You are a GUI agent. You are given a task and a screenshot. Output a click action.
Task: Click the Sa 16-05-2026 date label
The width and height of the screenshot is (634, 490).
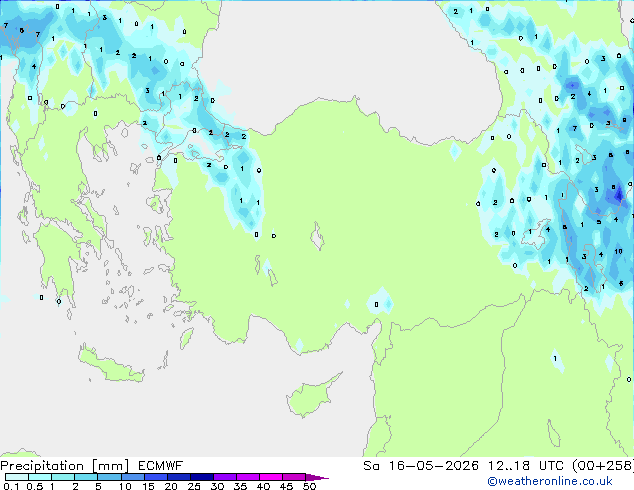pyautogui.click(x=421, y=466)
